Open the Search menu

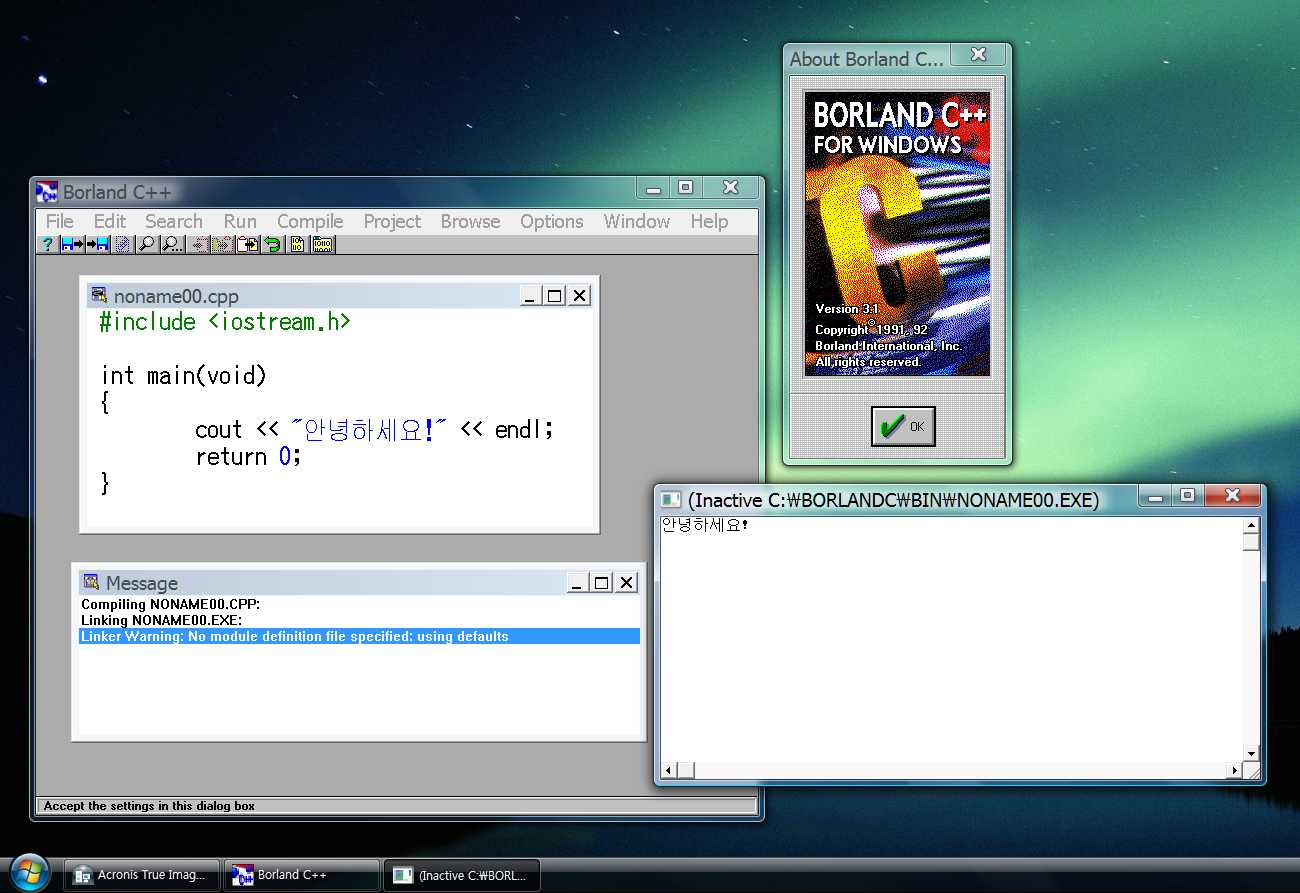point(174,221)
